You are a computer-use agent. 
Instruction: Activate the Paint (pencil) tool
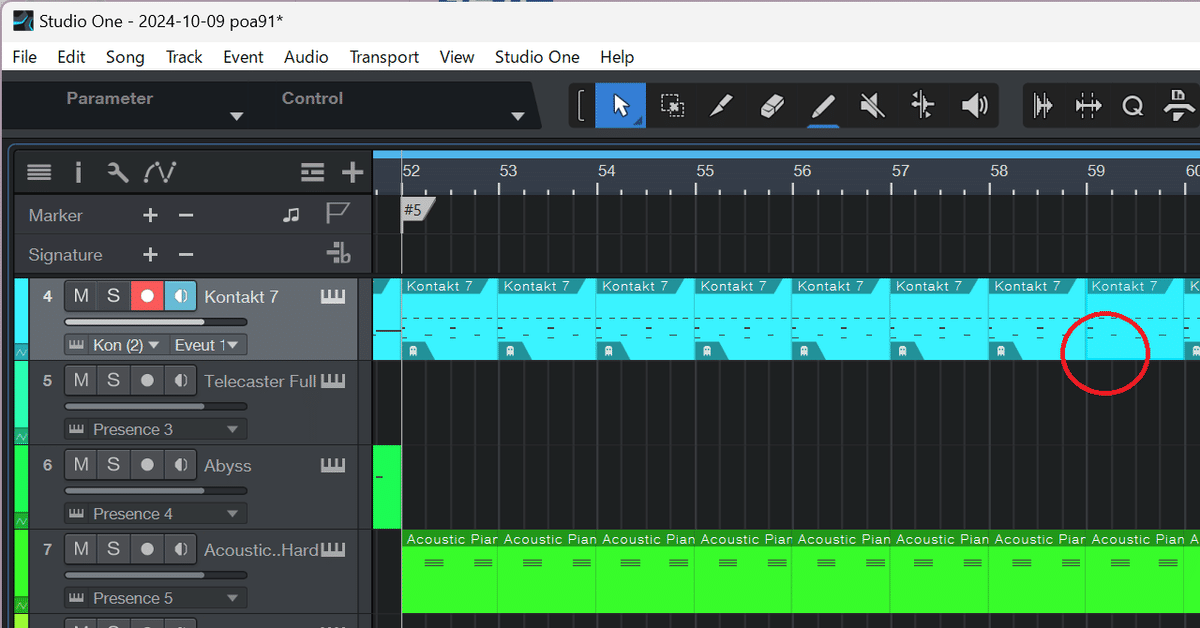822,105
